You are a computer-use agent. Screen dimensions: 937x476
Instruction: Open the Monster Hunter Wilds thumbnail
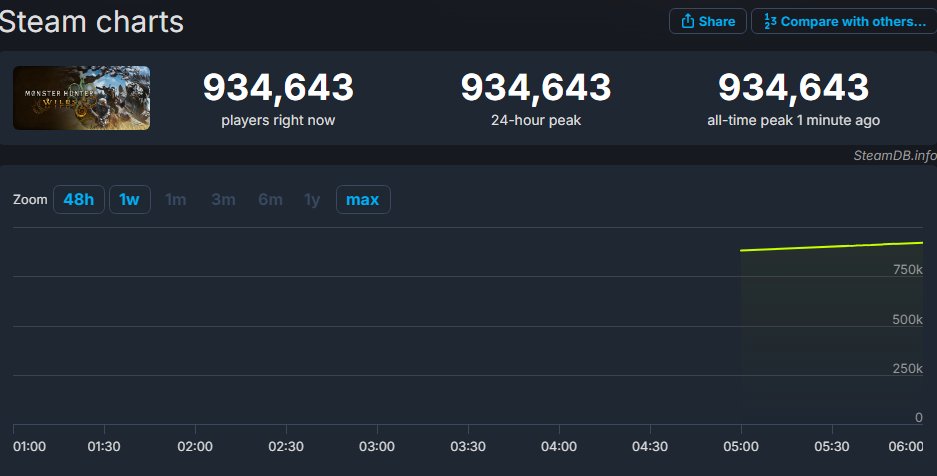[x=81, y=98]
